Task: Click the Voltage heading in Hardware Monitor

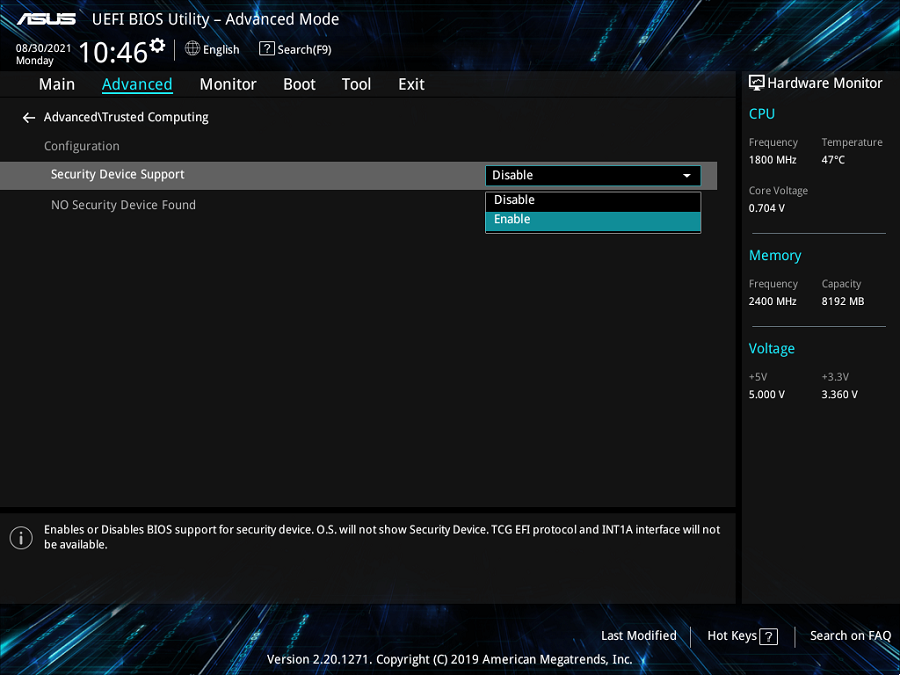Action: pos(771,349)
